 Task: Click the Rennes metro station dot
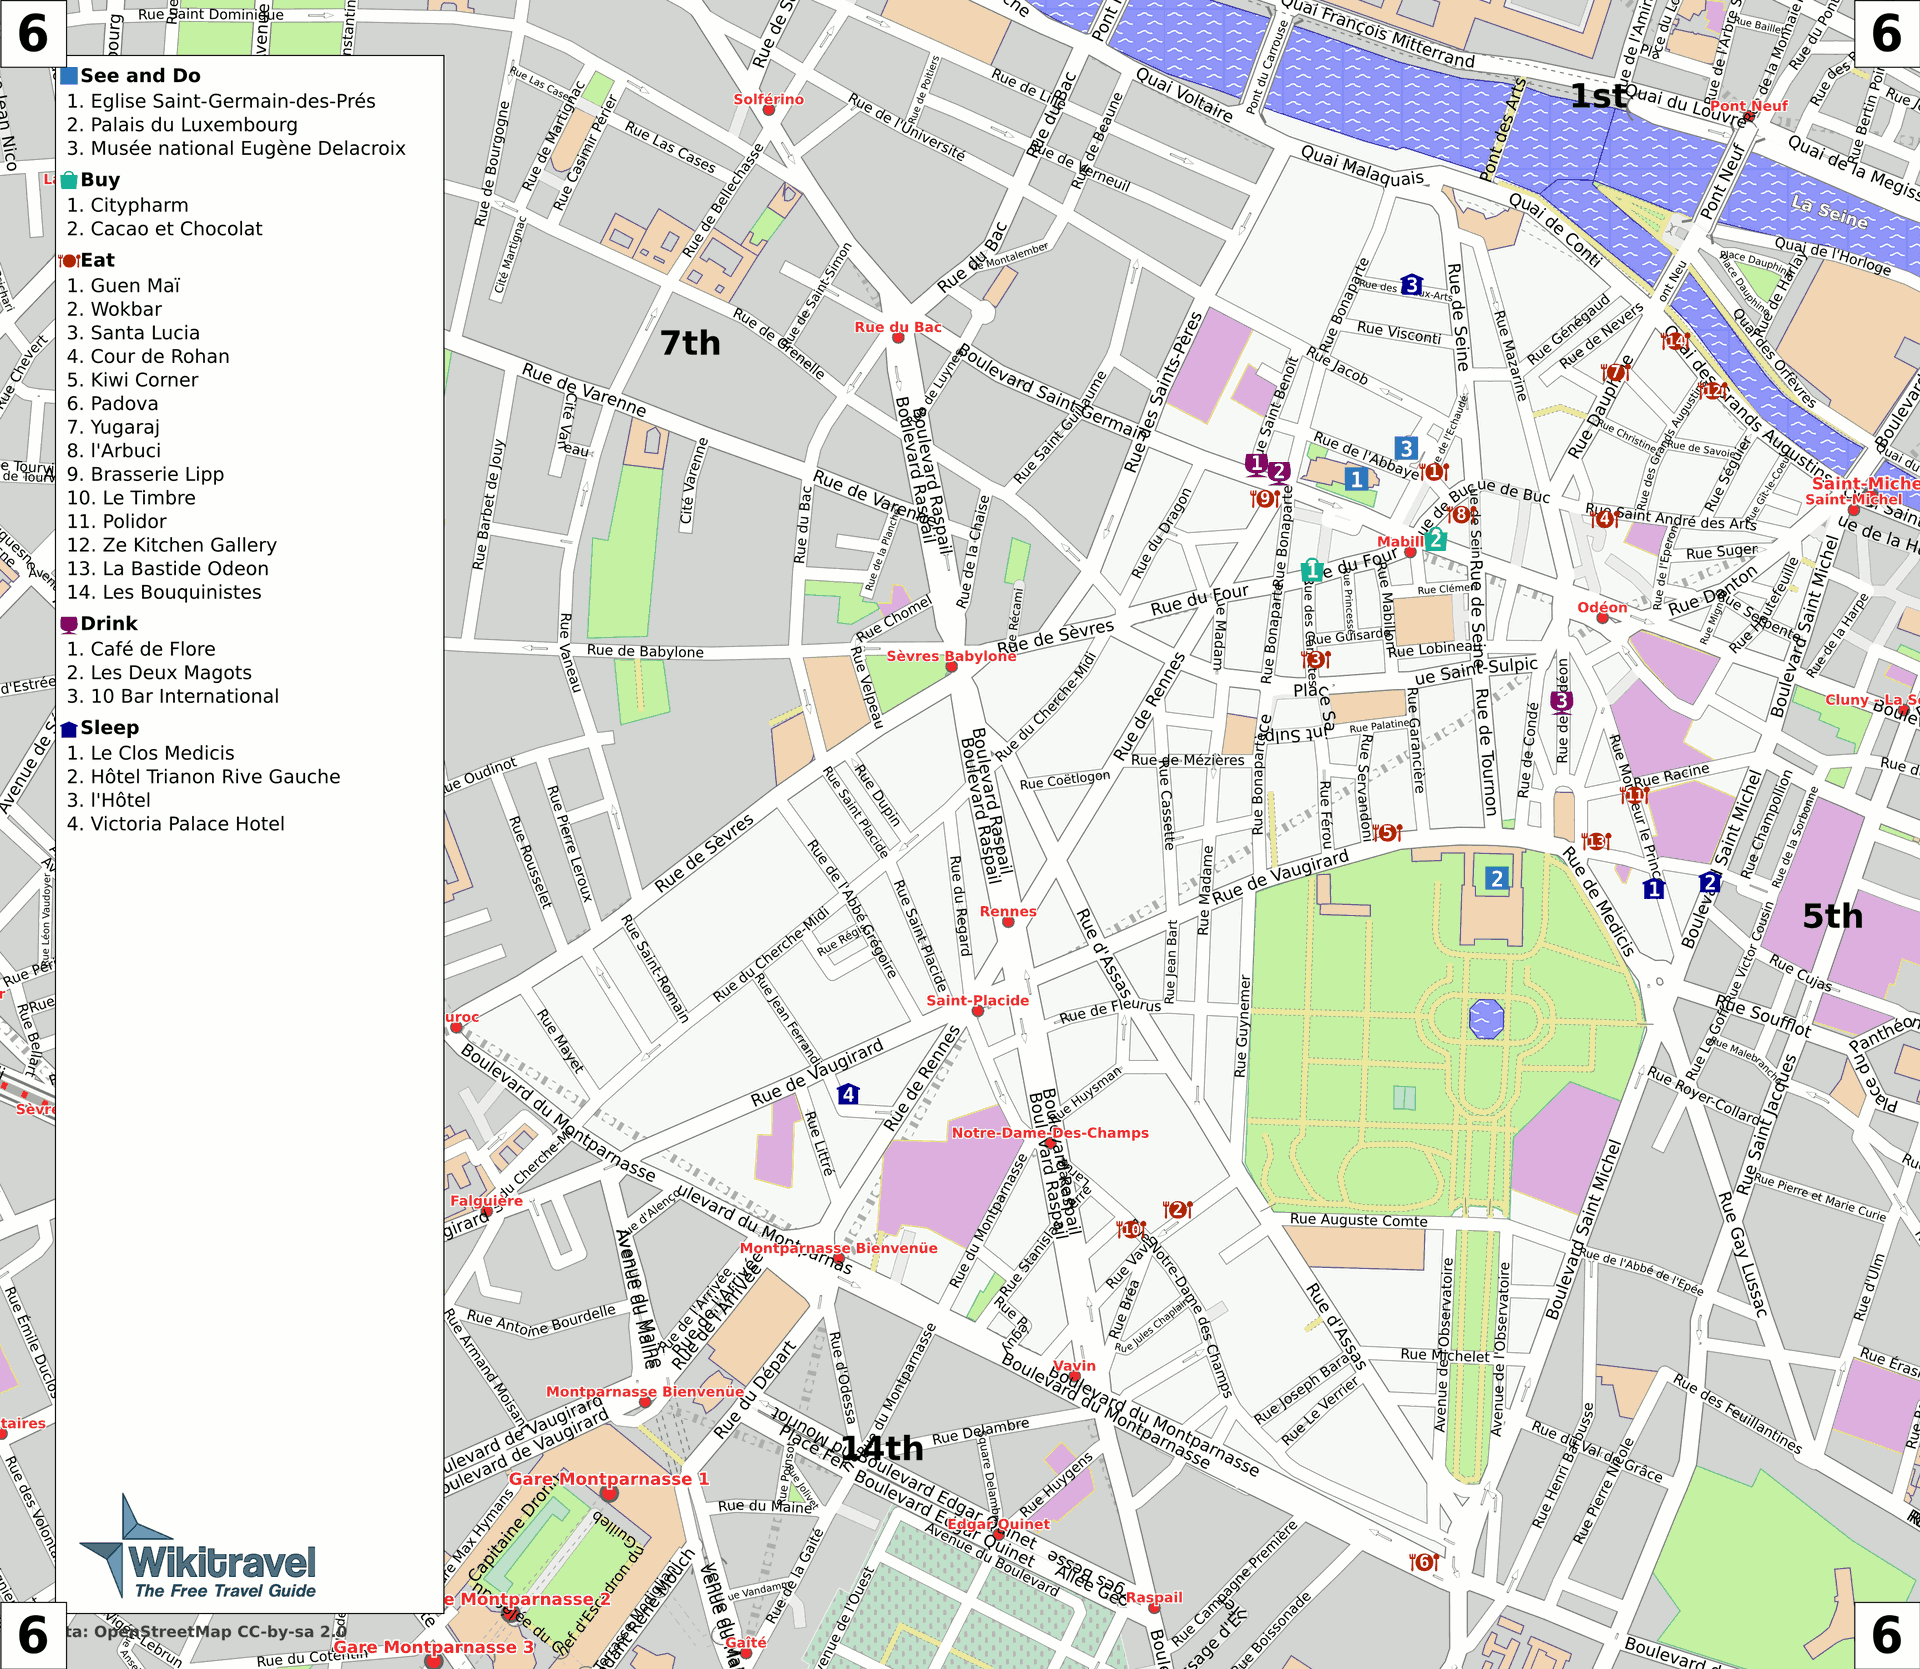1008,922
